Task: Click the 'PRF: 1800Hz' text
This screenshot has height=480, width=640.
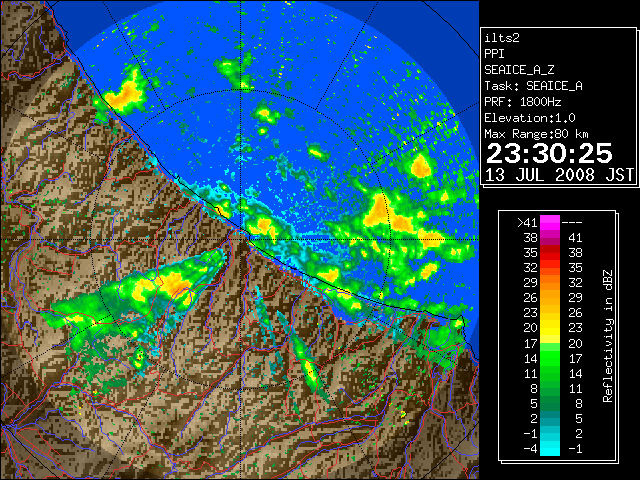Action: coord(522,102)
